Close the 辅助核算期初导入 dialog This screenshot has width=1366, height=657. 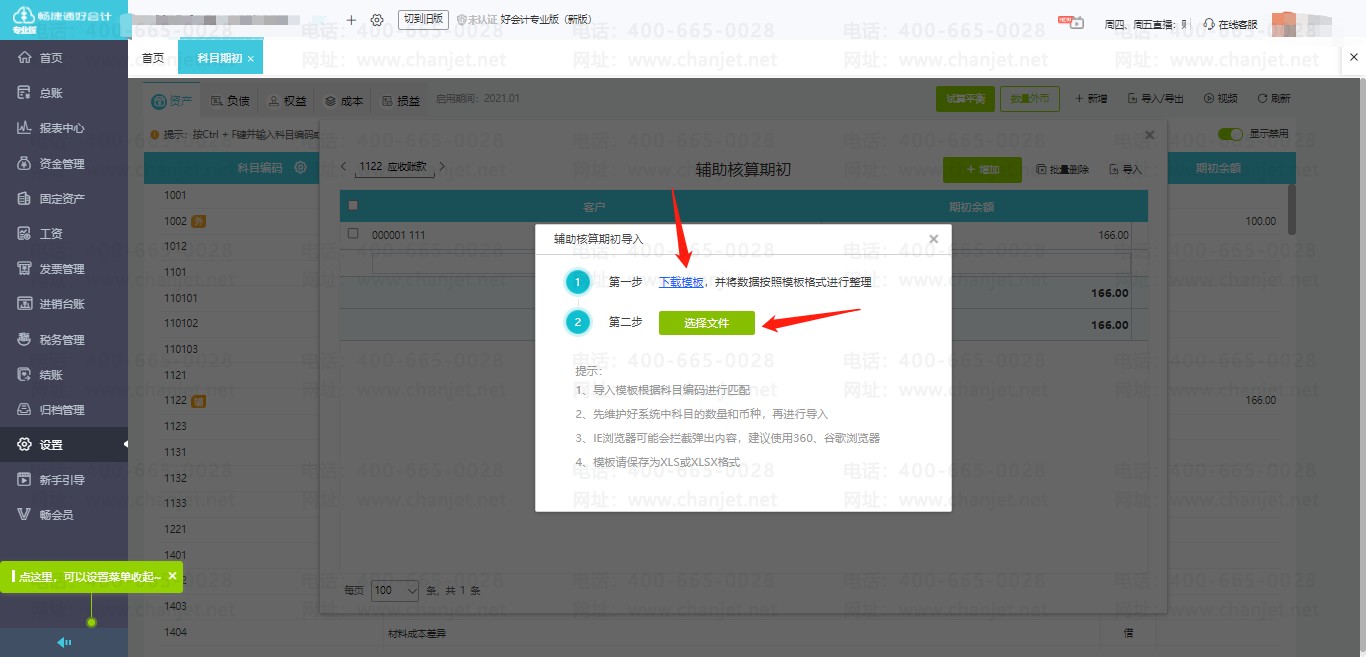(x=933, y=239)
